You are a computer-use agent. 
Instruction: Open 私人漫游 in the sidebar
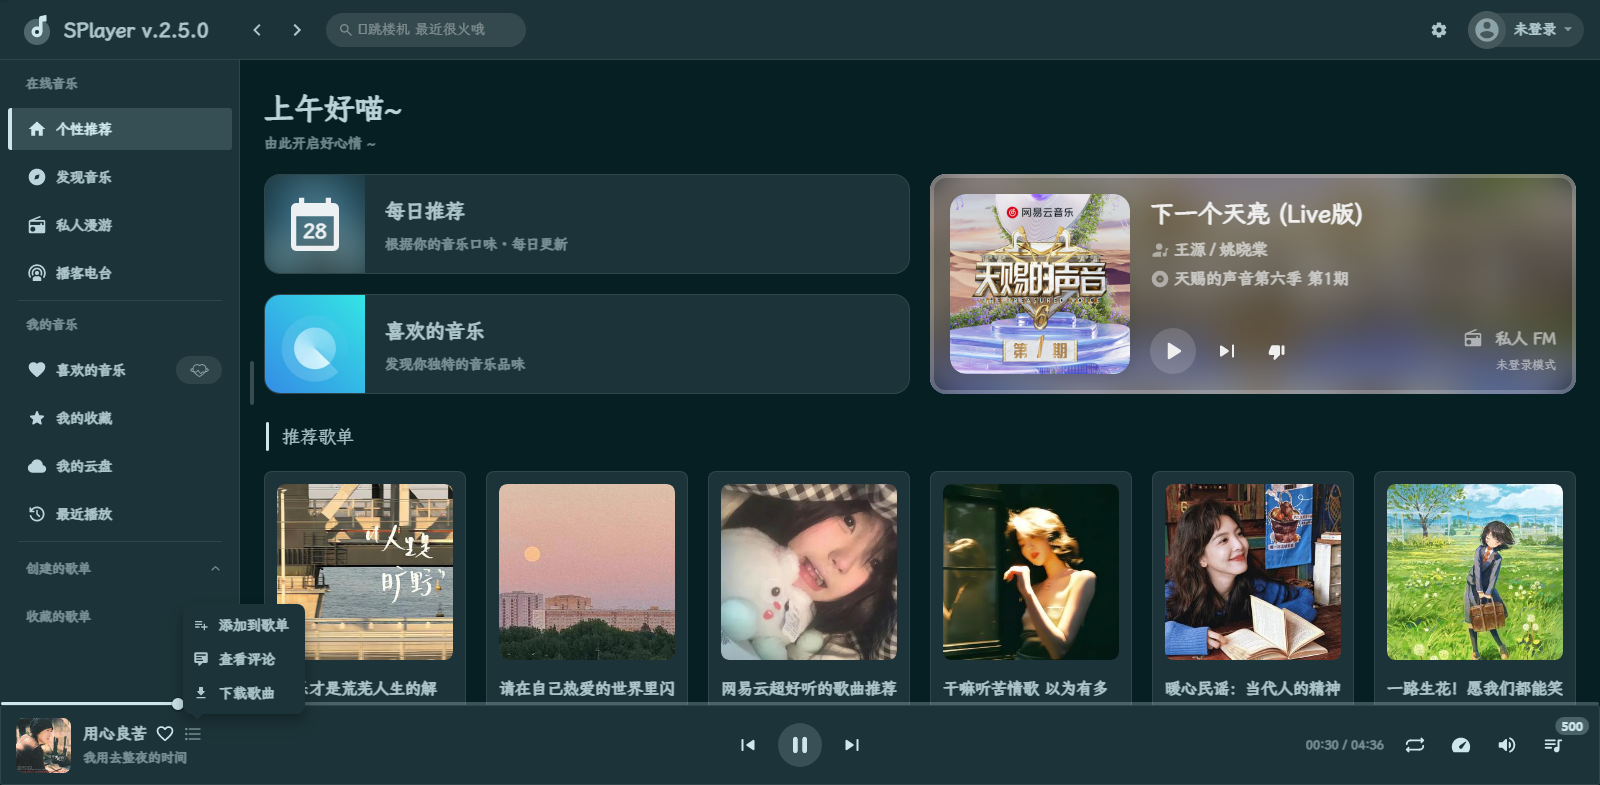pyautogui.click(x=120, y=225)
